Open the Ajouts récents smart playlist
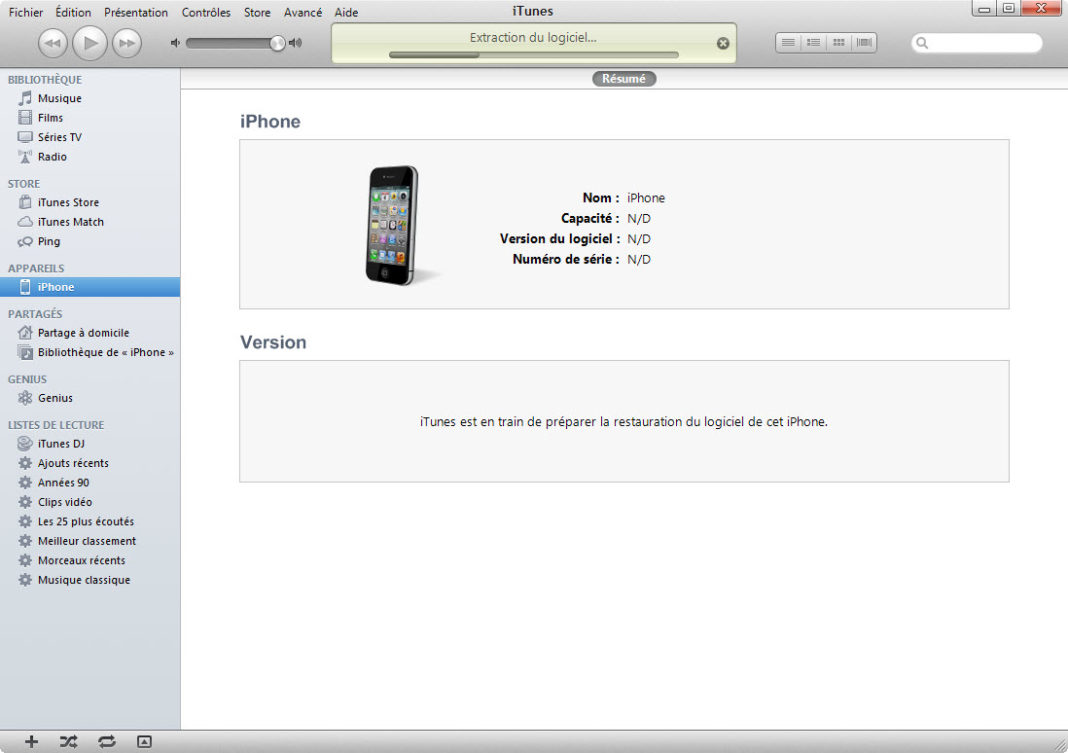Viewport: 1068px width, 753px height. [90, 463]
